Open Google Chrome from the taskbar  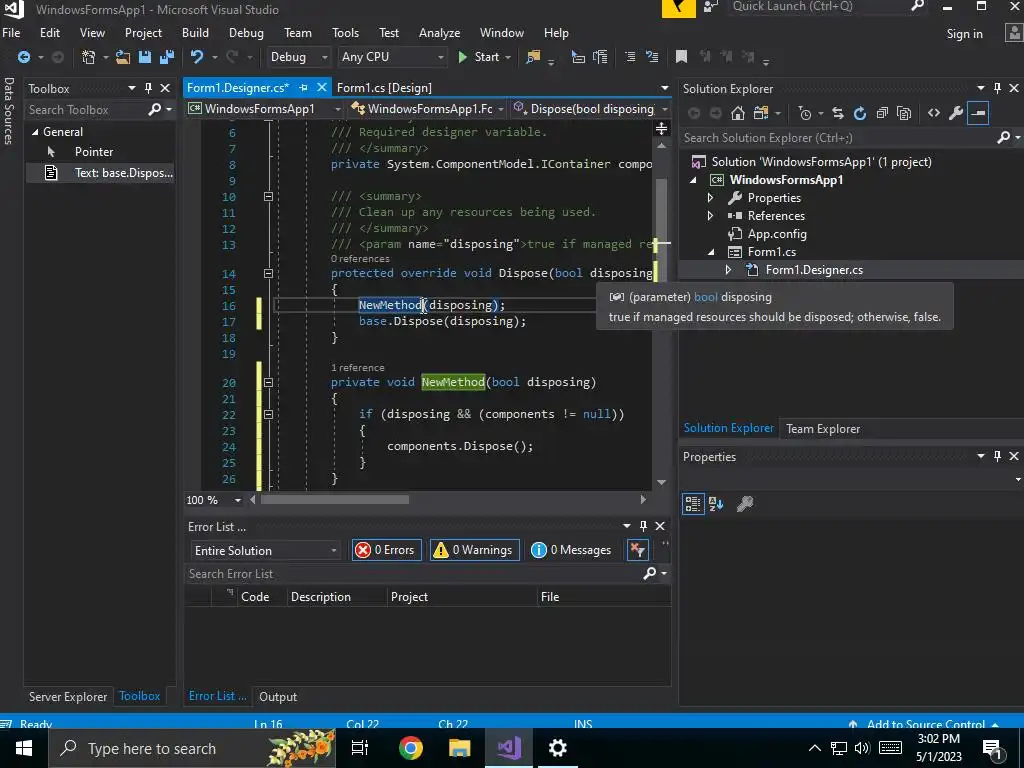(411, 748)
